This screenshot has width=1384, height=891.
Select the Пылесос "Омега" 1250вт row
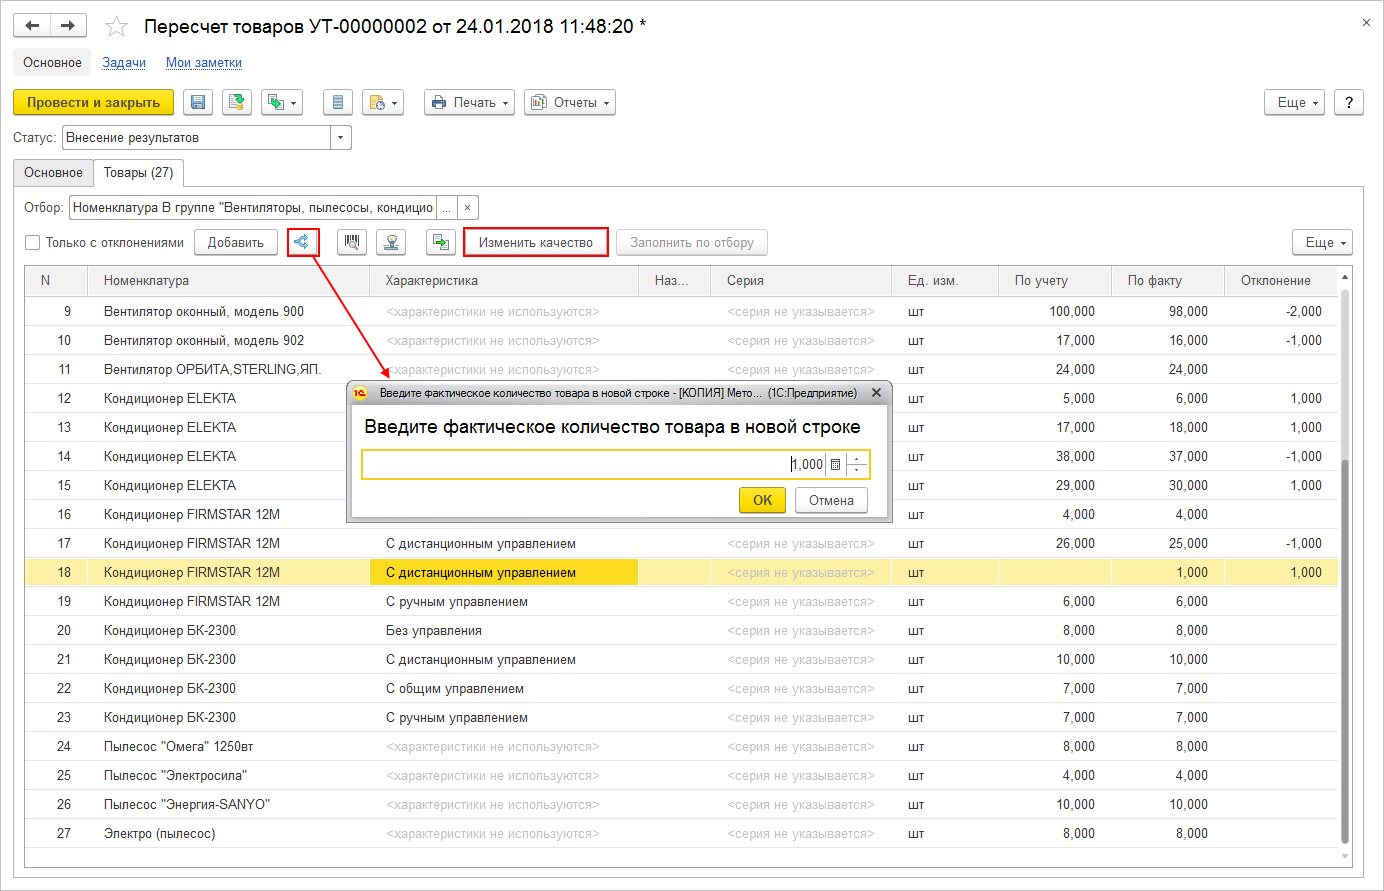pyautogui.click(x=681, y=746)
